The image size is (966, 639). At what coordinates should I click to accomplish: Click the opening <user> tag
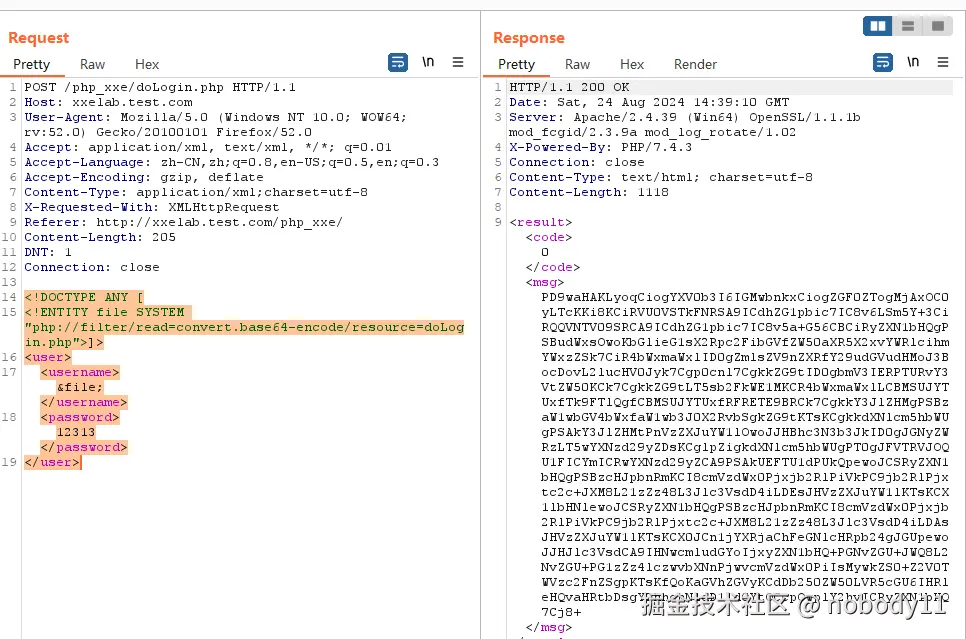pos(47,357)
